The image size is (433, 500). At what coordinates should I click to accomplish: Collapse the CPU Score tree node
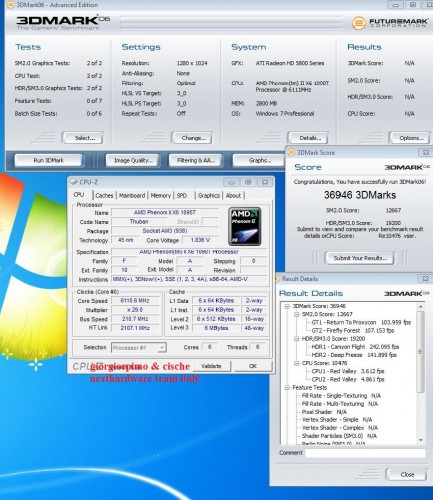(296, 363)
